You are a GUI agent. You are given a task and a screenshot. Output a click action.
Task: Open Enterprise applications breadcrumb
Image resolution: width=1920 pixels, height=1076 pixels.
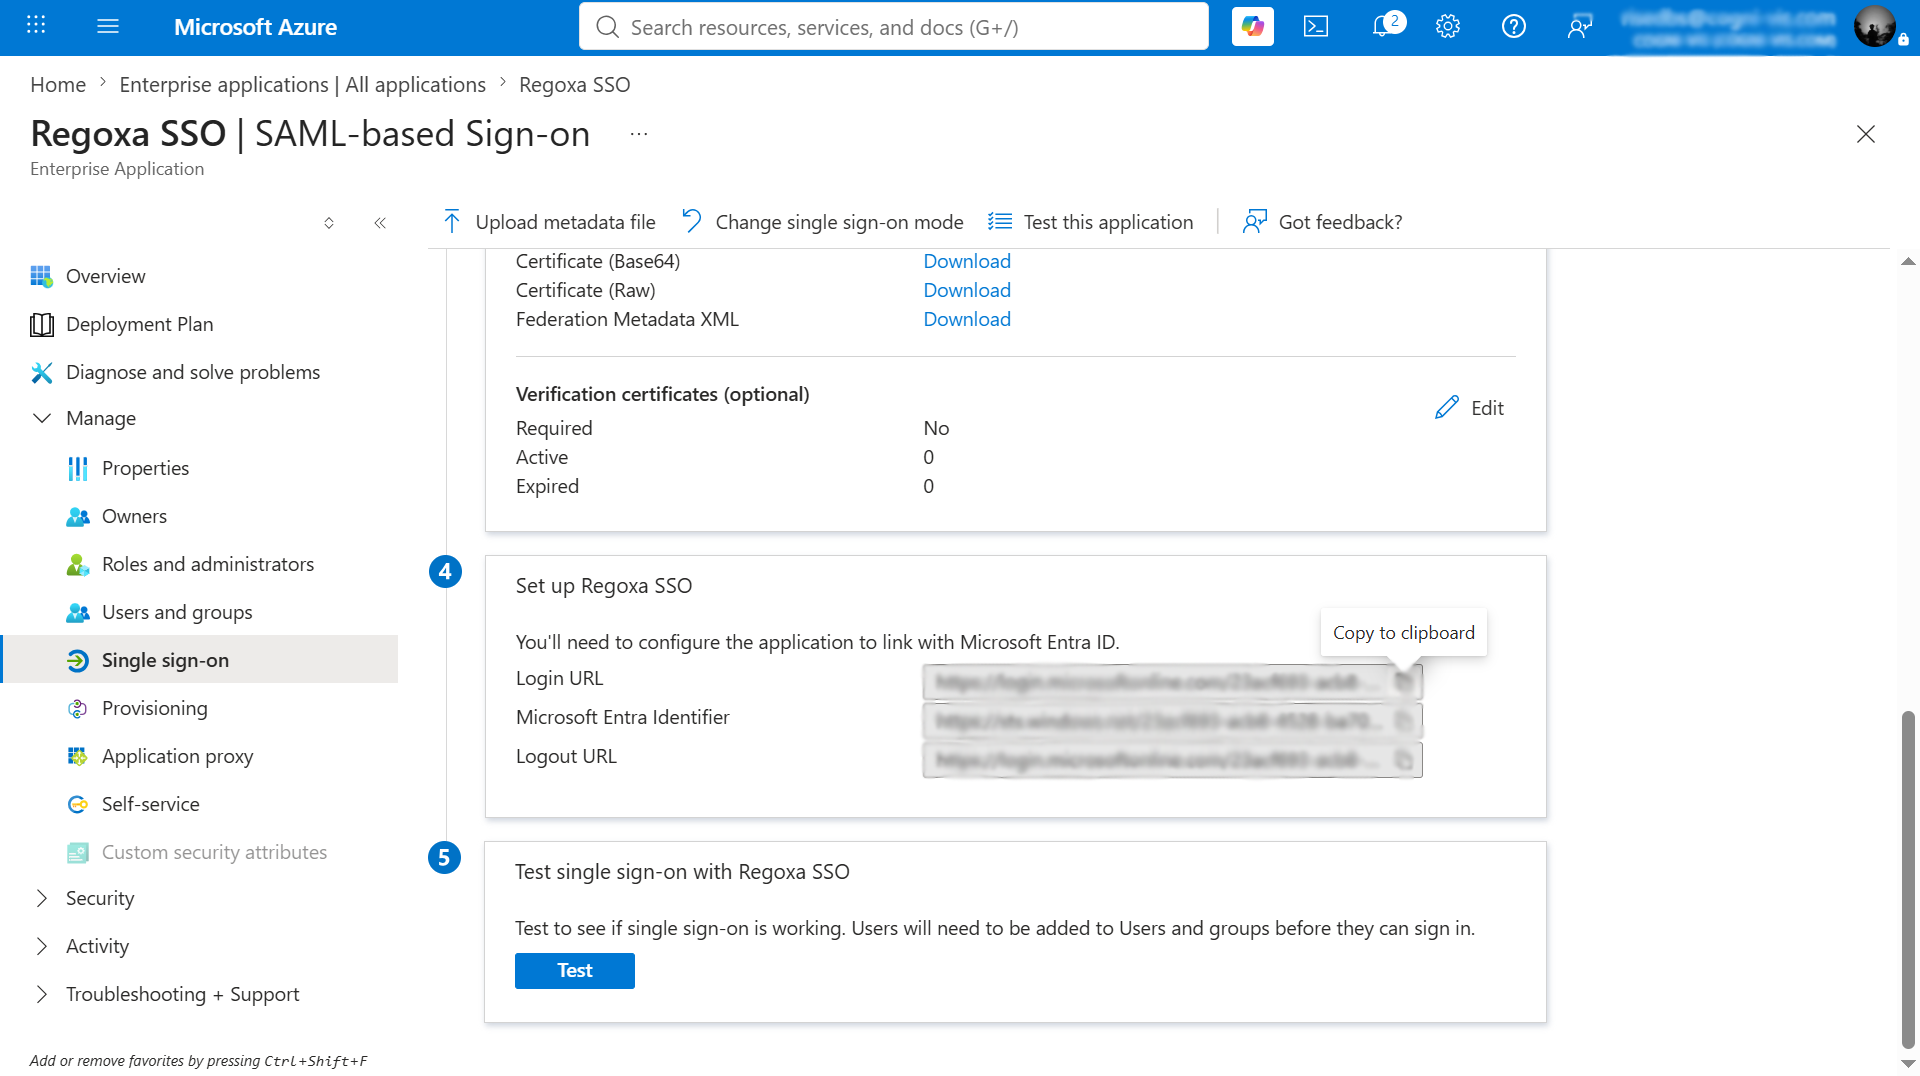tap(302, 85)
